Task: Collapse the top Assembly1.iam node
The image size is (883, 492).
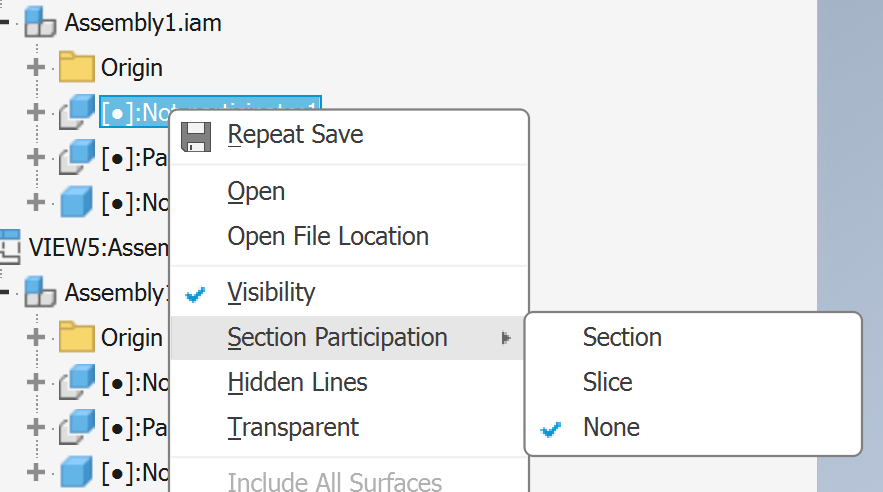Action: click(5, 23)
